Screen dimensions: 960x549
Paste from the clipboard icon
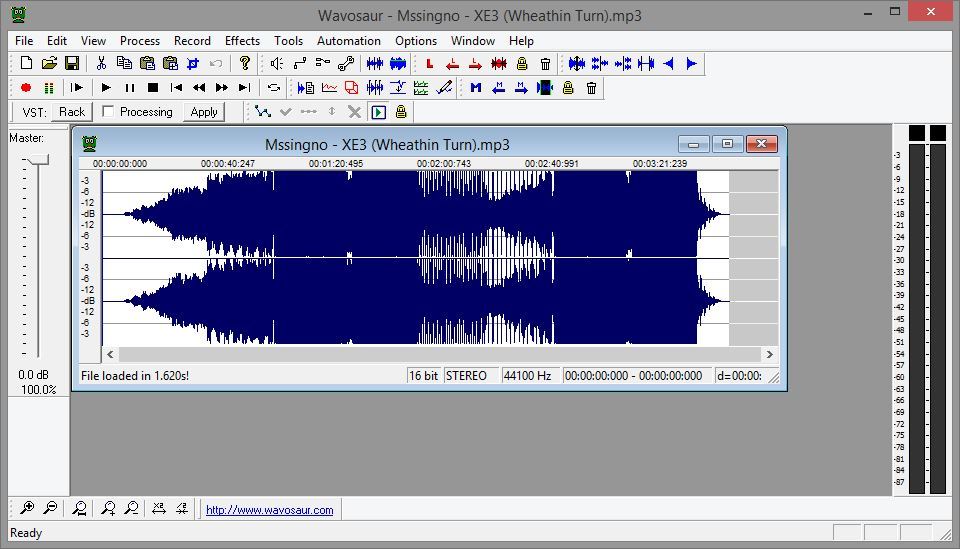[x=147, y=63]
